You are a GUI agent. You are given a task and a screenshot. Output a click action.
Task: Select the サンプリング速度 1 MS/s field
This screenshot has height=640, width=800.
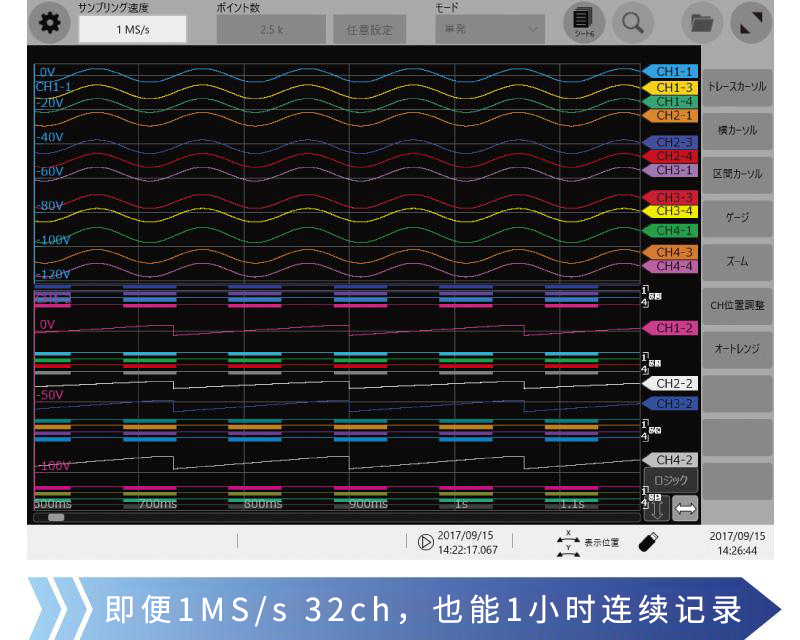click(132, 29)
